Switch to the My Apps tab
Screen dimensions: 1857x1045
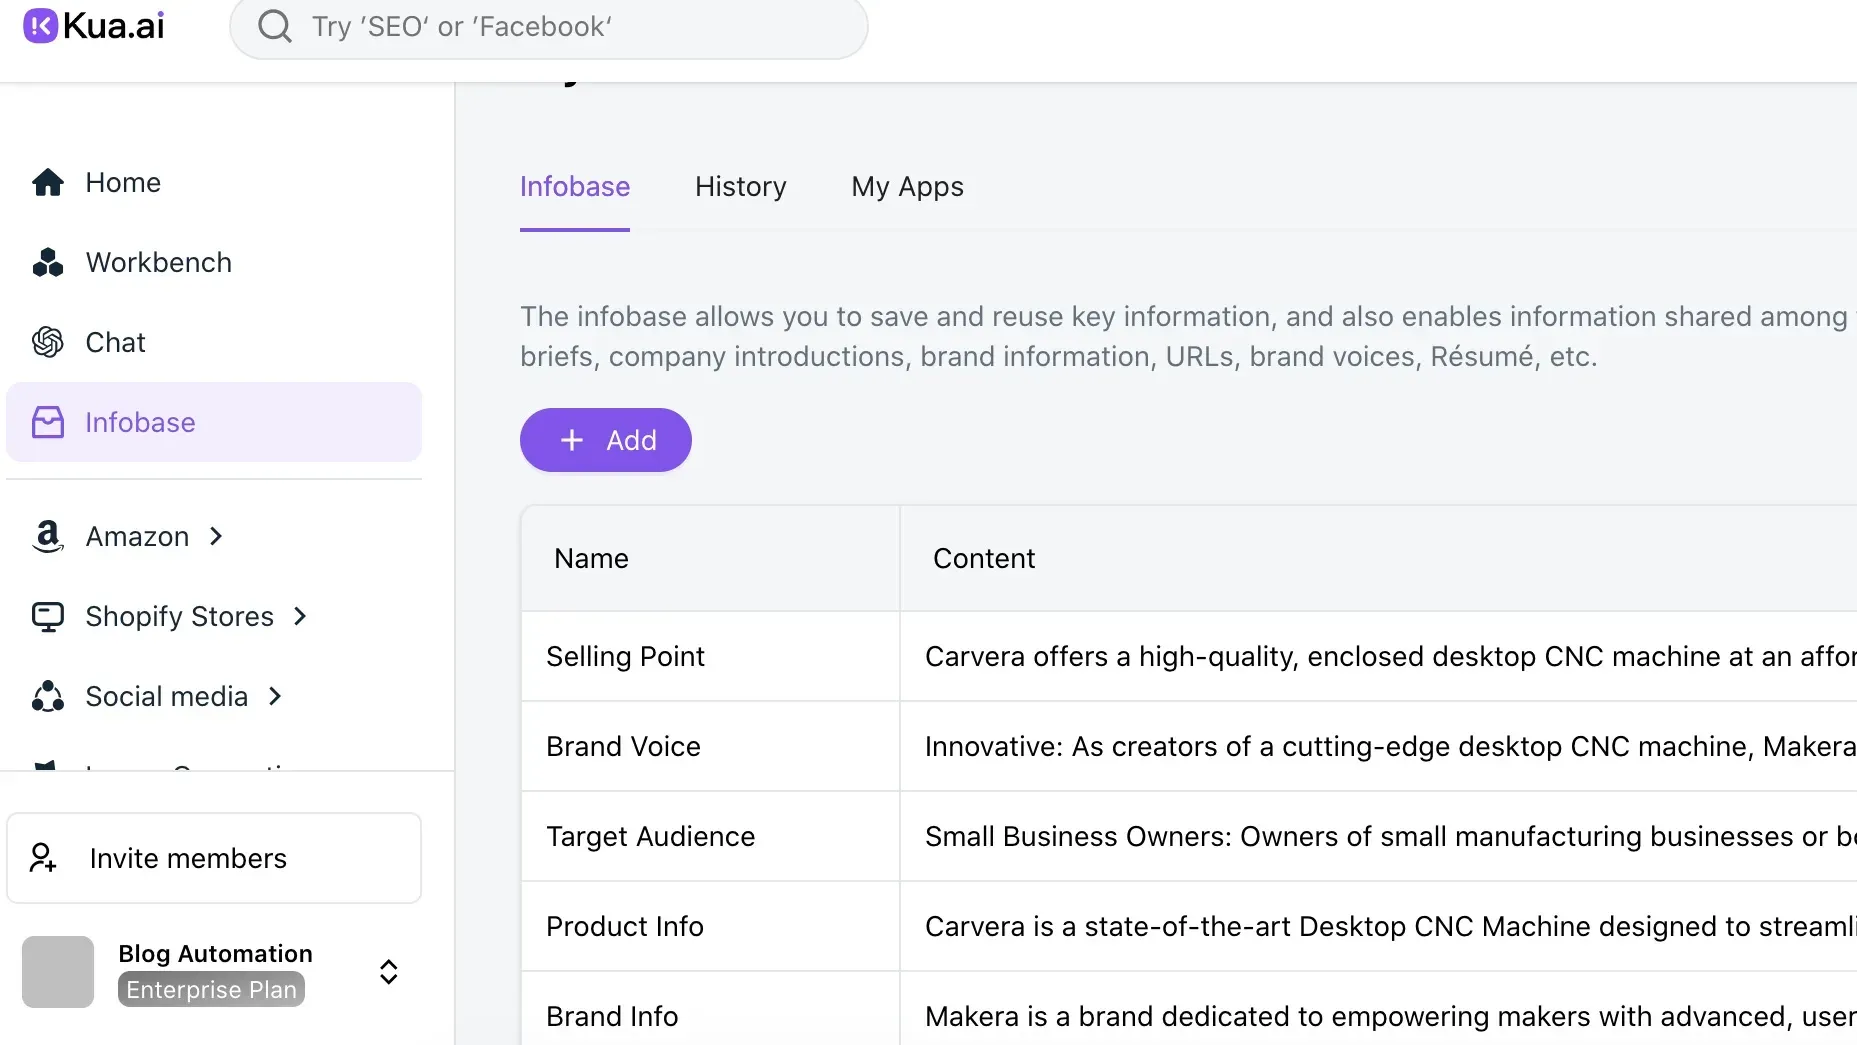click(907, 187)
